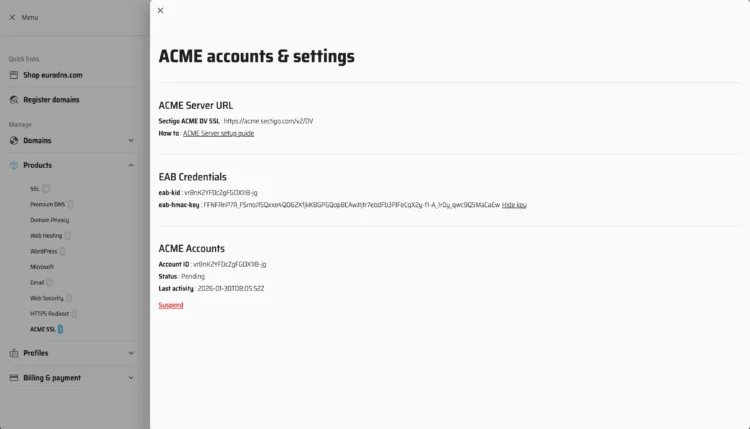Click the Billing & payment card icon
This screenshot has width=750, height=429.
tap(14, 378)
